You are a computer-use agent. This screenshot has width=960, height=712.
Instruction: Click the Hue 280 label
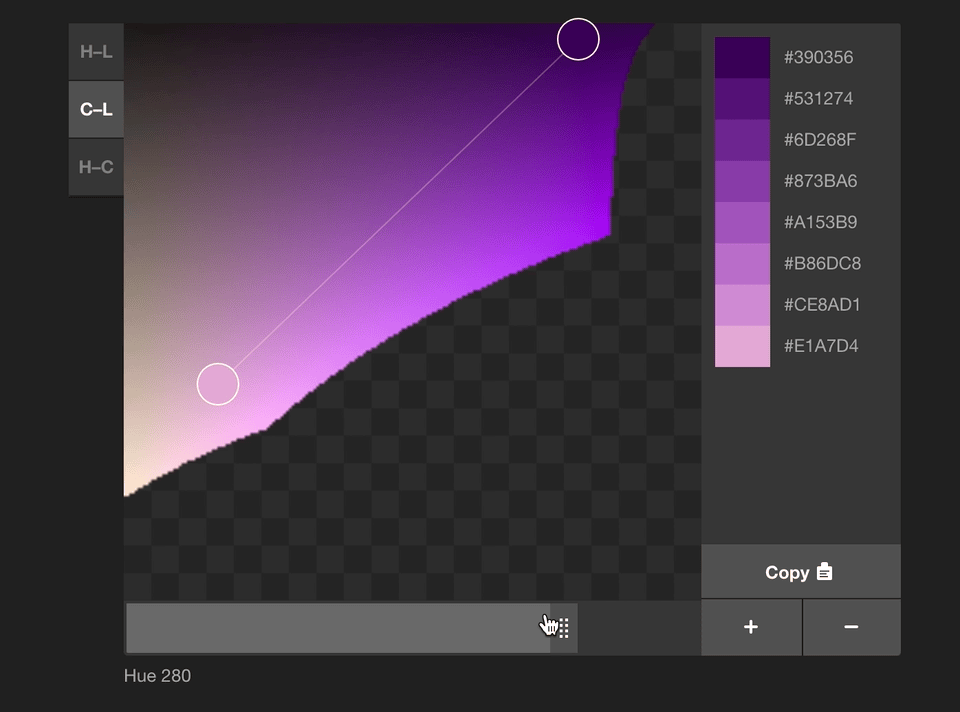157,676
